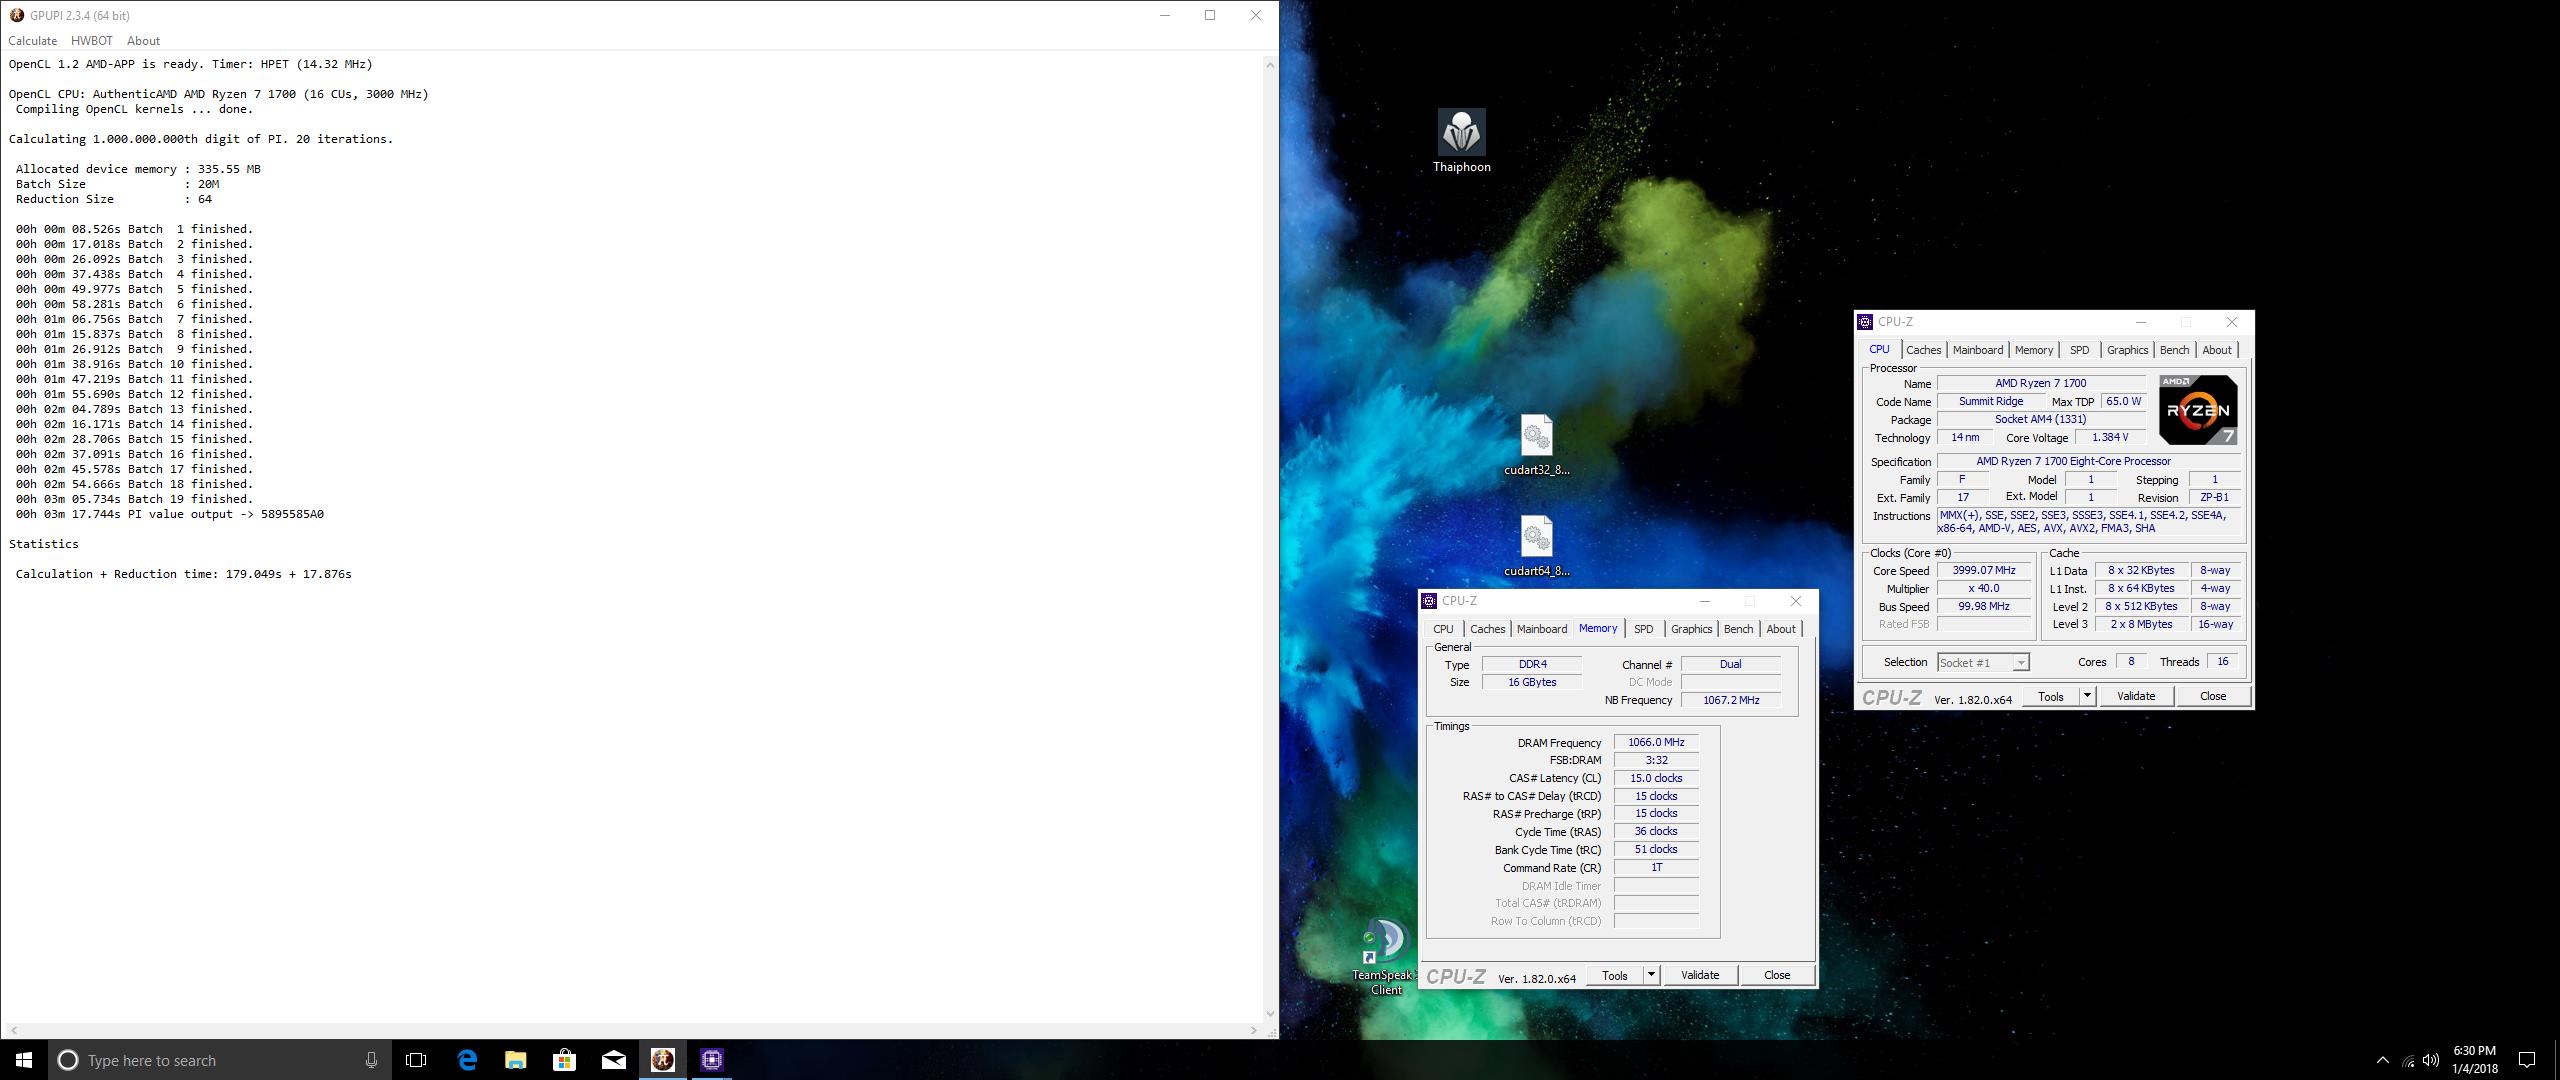Launch Microsoft Edge from taskbar

(x=466, y=1060)
